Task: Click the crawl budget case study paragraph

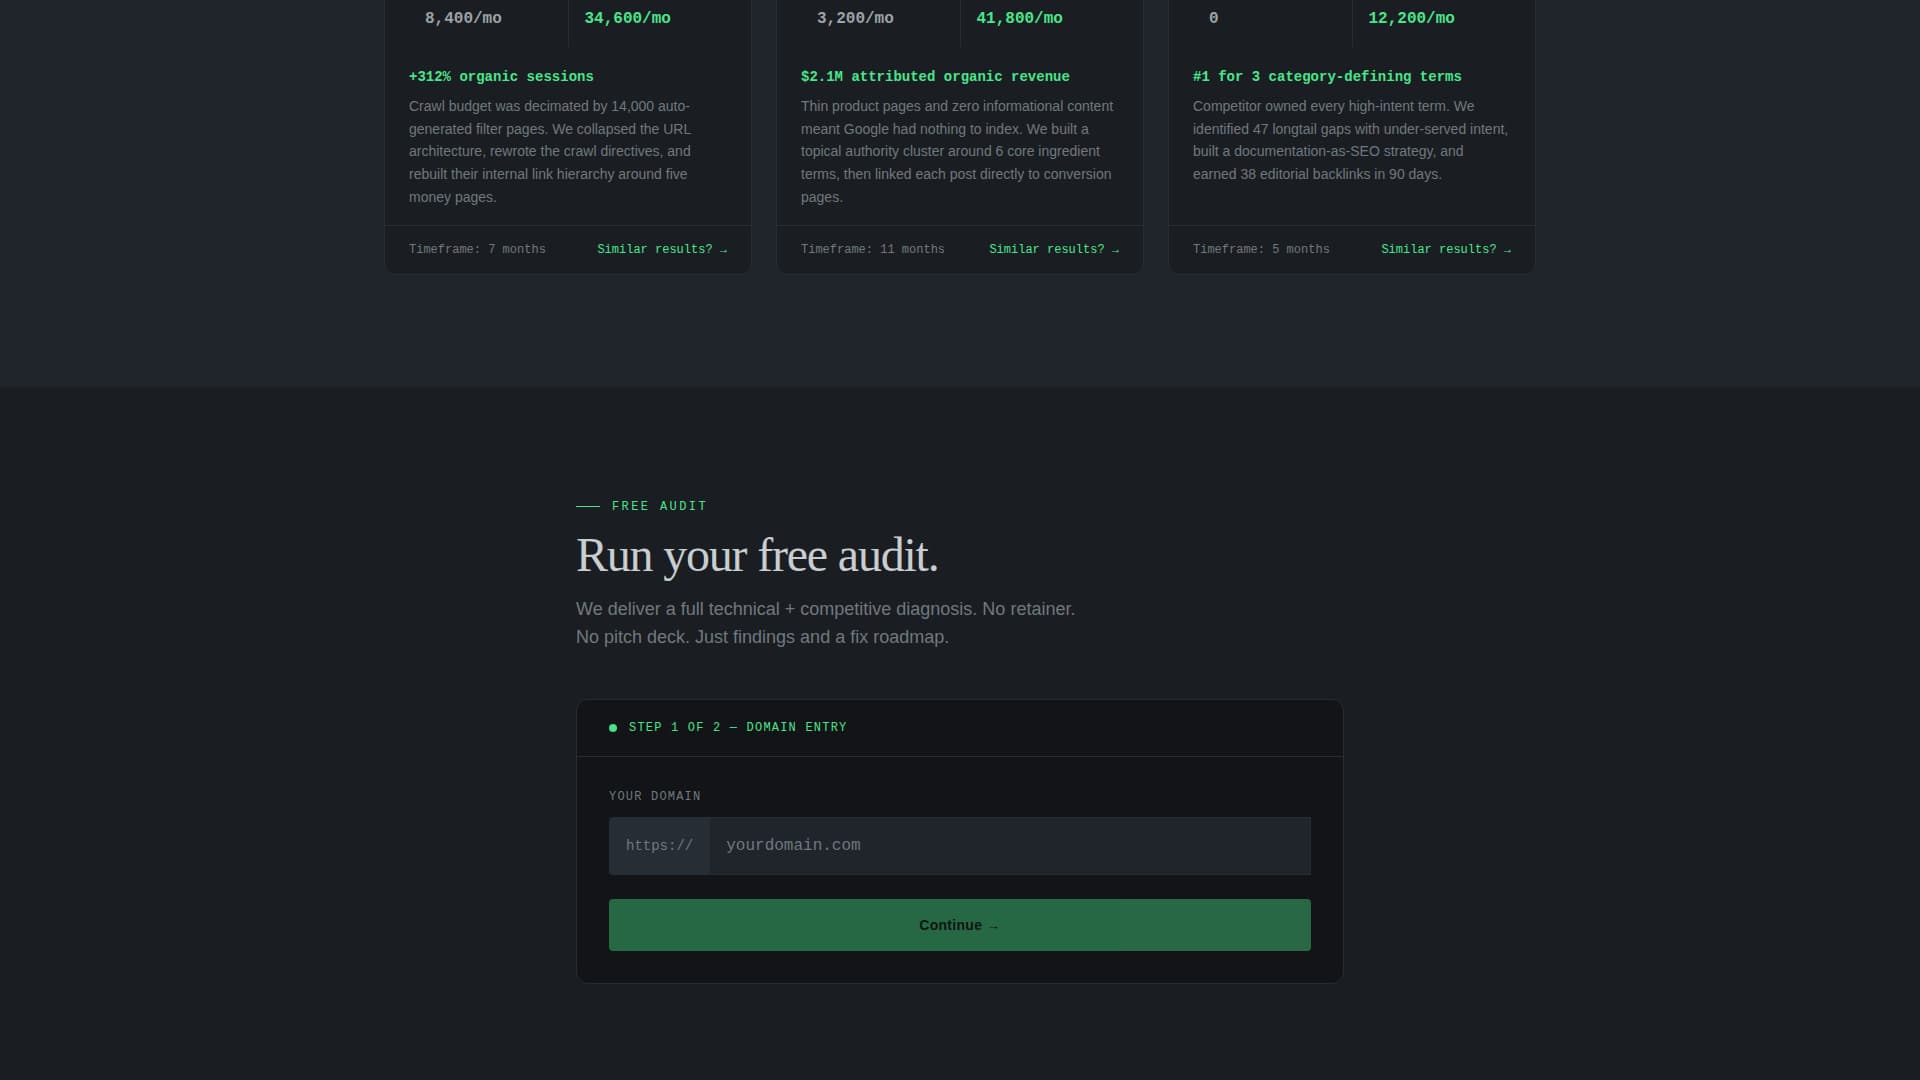Action: (550, 151)
